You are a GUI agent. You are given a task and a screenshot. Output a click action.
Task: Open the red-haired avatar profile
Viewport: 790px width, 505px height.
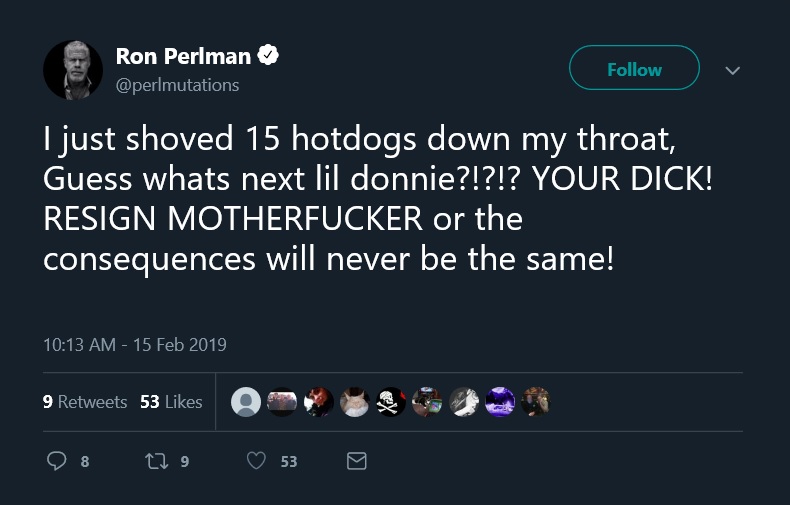pos(318,402)
